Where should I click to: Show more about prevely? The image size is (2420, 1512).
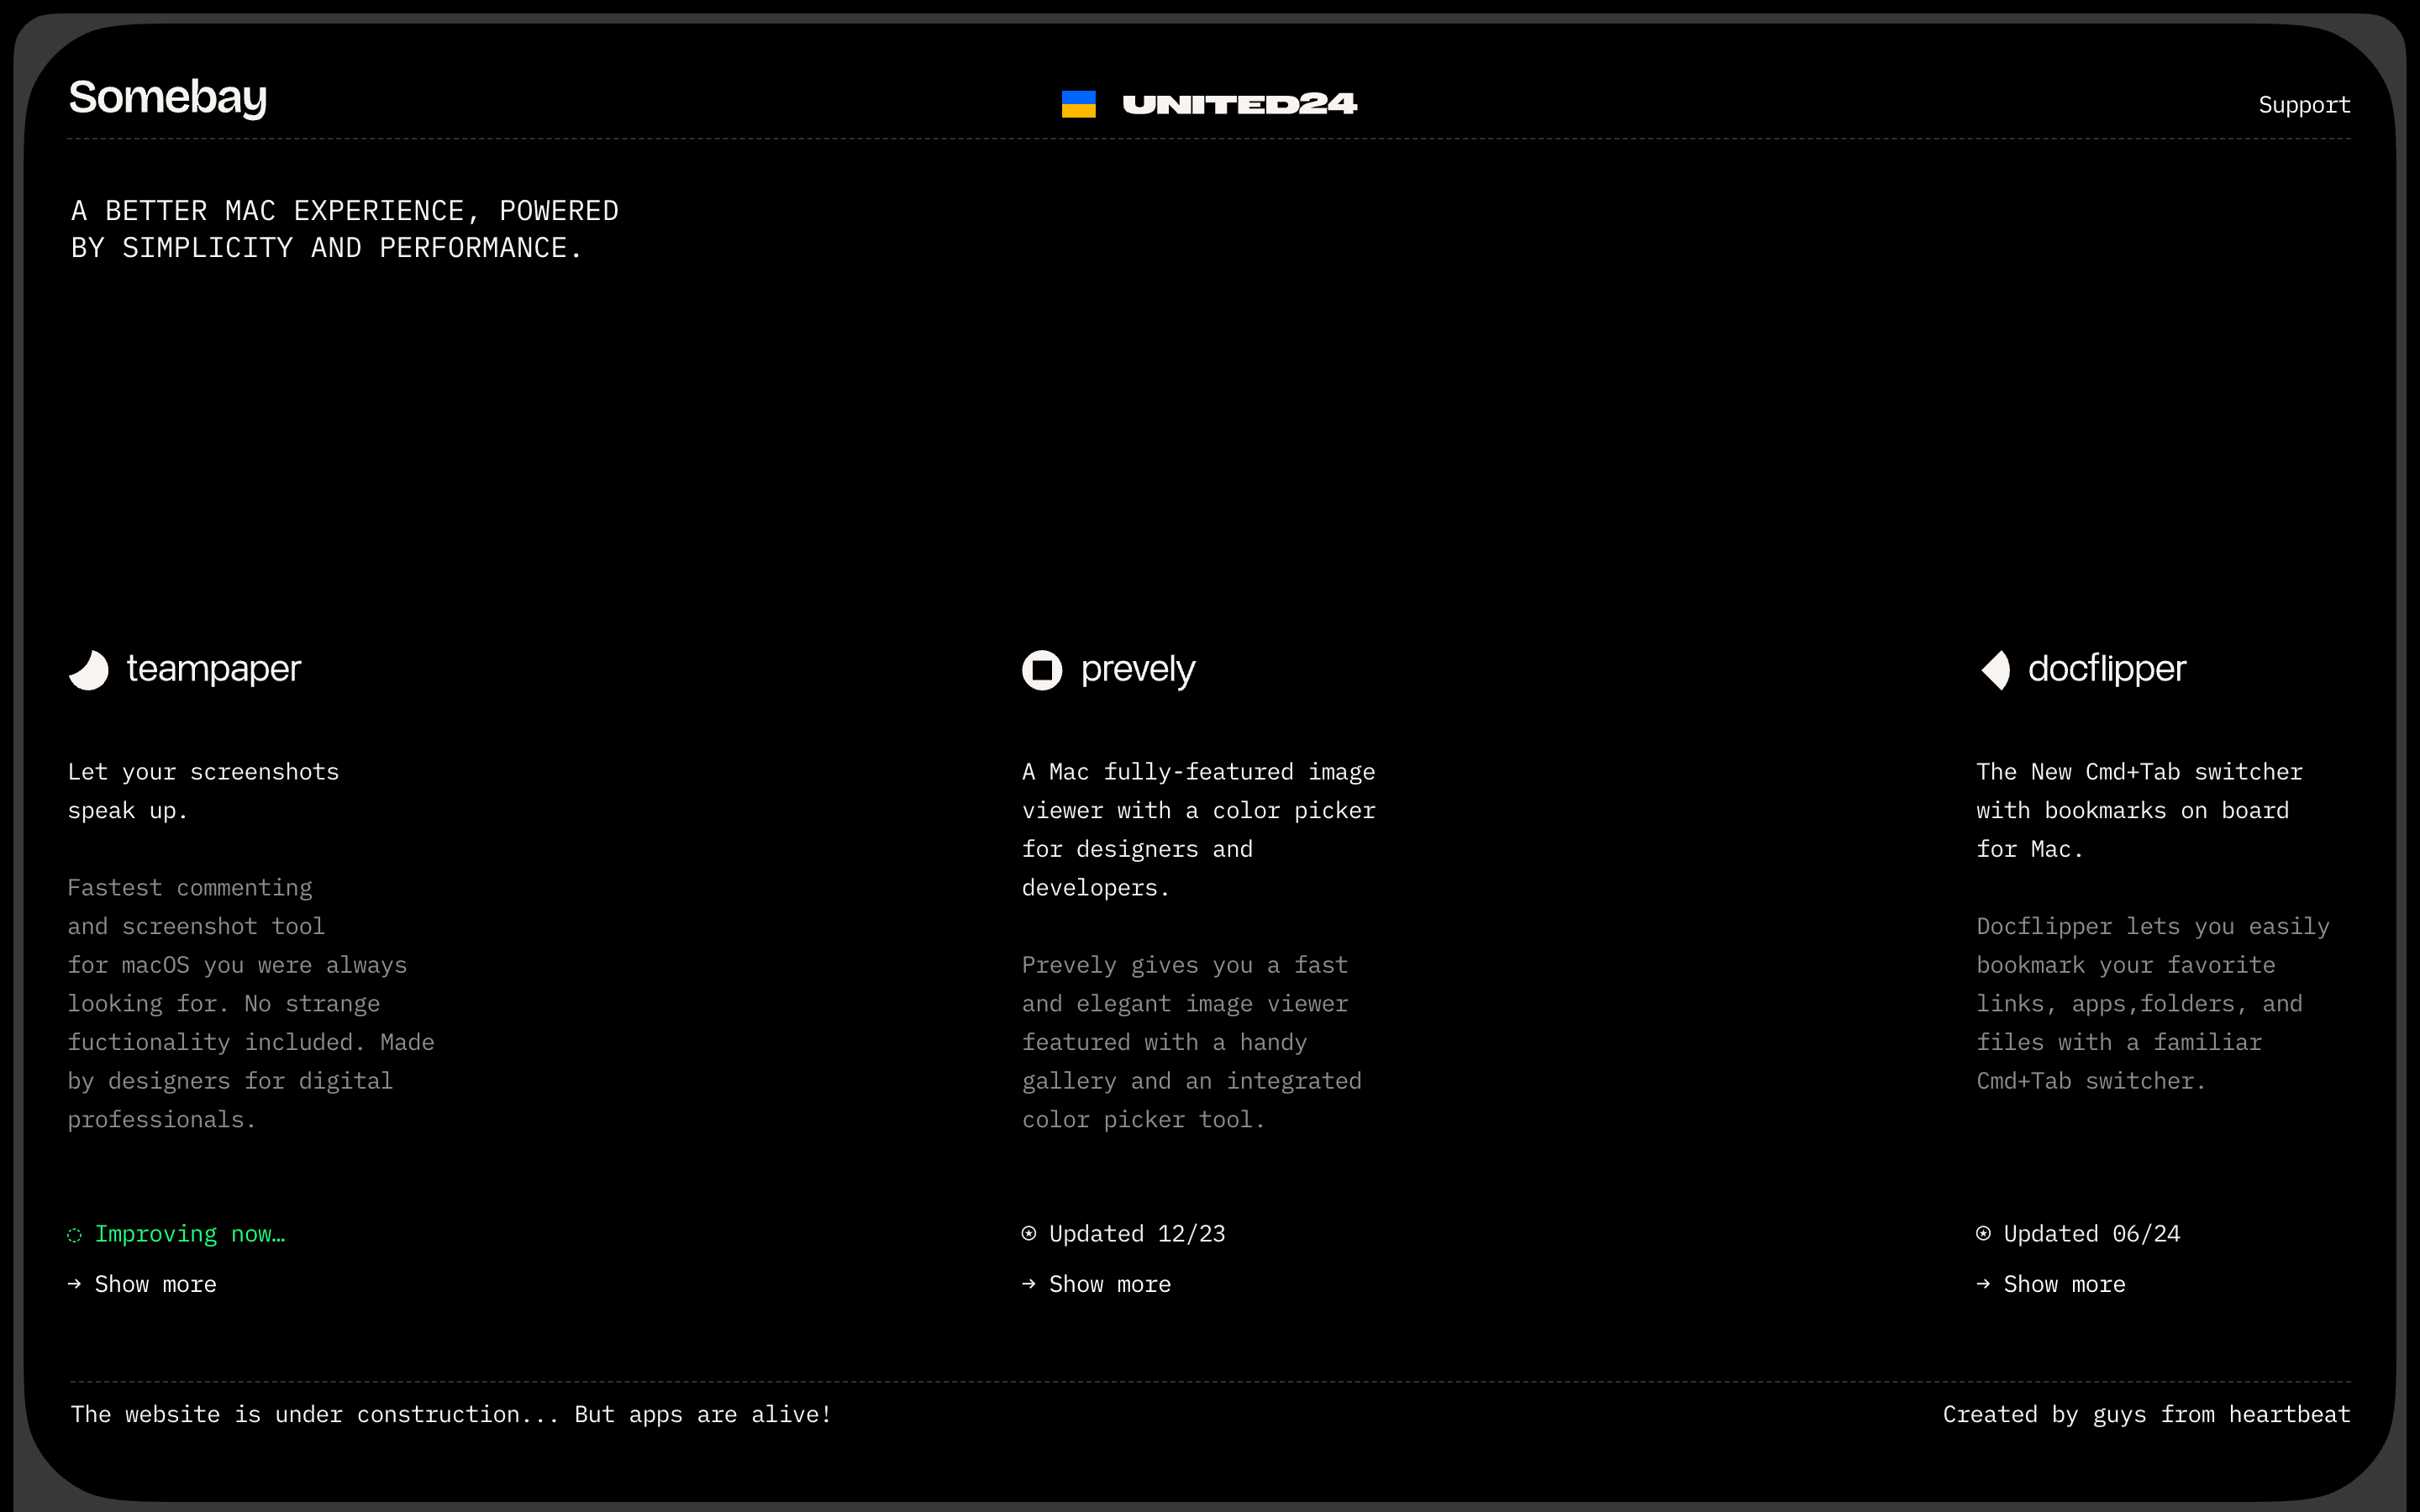[1110, 1284]
